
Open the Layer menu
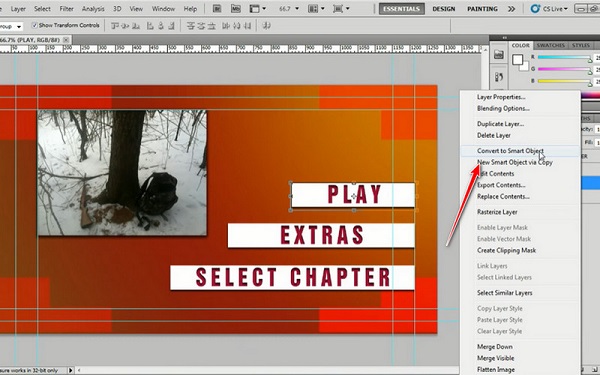[18, 8]
